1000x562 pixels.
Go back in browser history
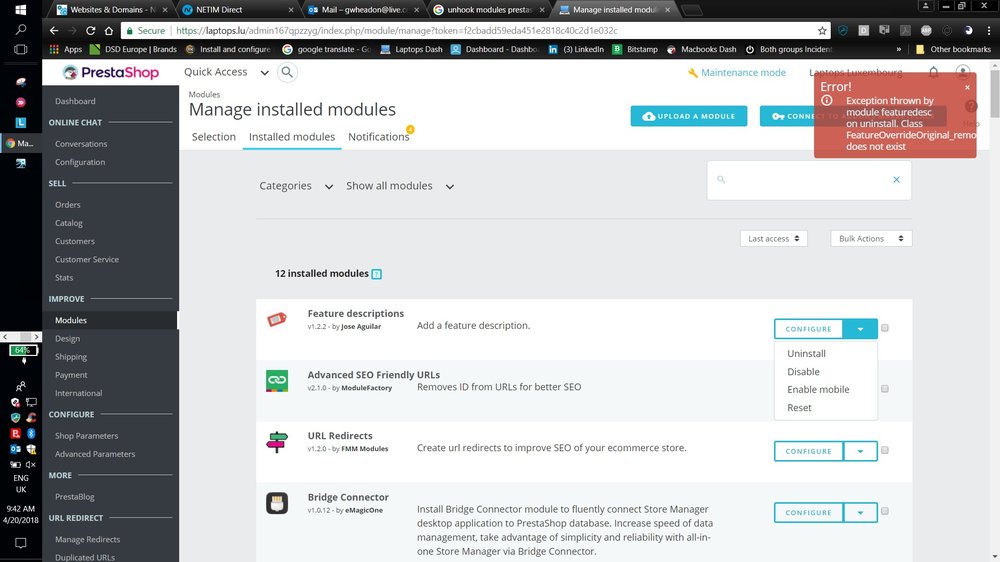click(54, 31)
